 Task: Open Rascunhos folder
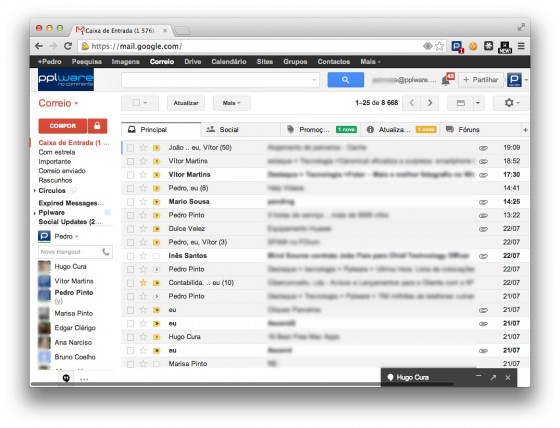tap(55, 180)
